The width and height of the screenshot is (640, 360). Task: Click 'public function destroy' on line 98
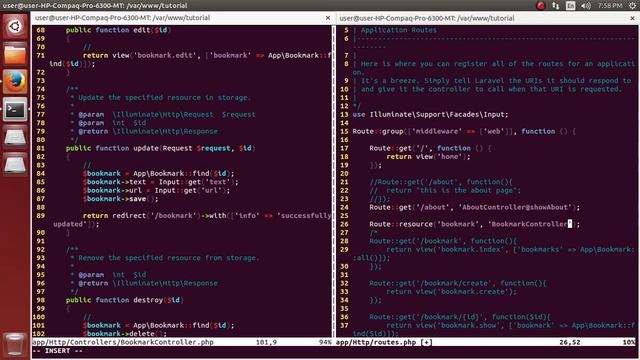click(114, 300)
